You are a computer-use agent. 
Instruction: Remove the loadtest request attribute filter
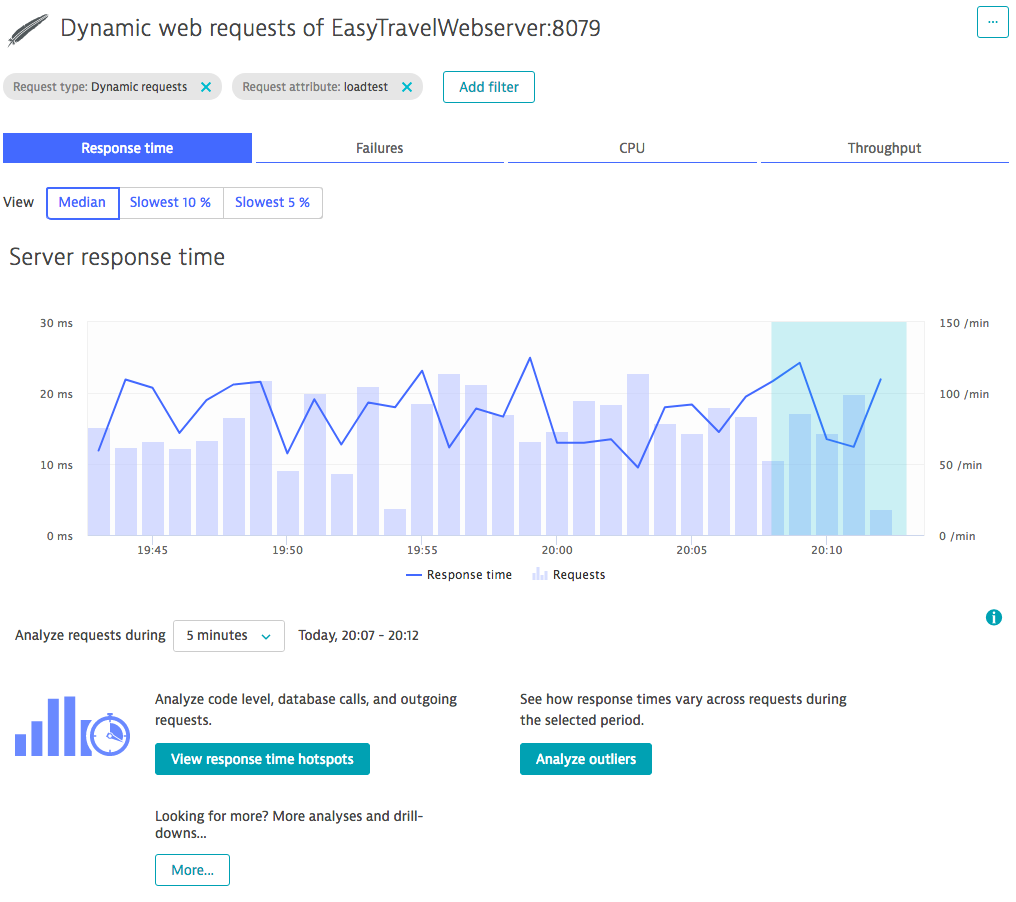point(407,87)
